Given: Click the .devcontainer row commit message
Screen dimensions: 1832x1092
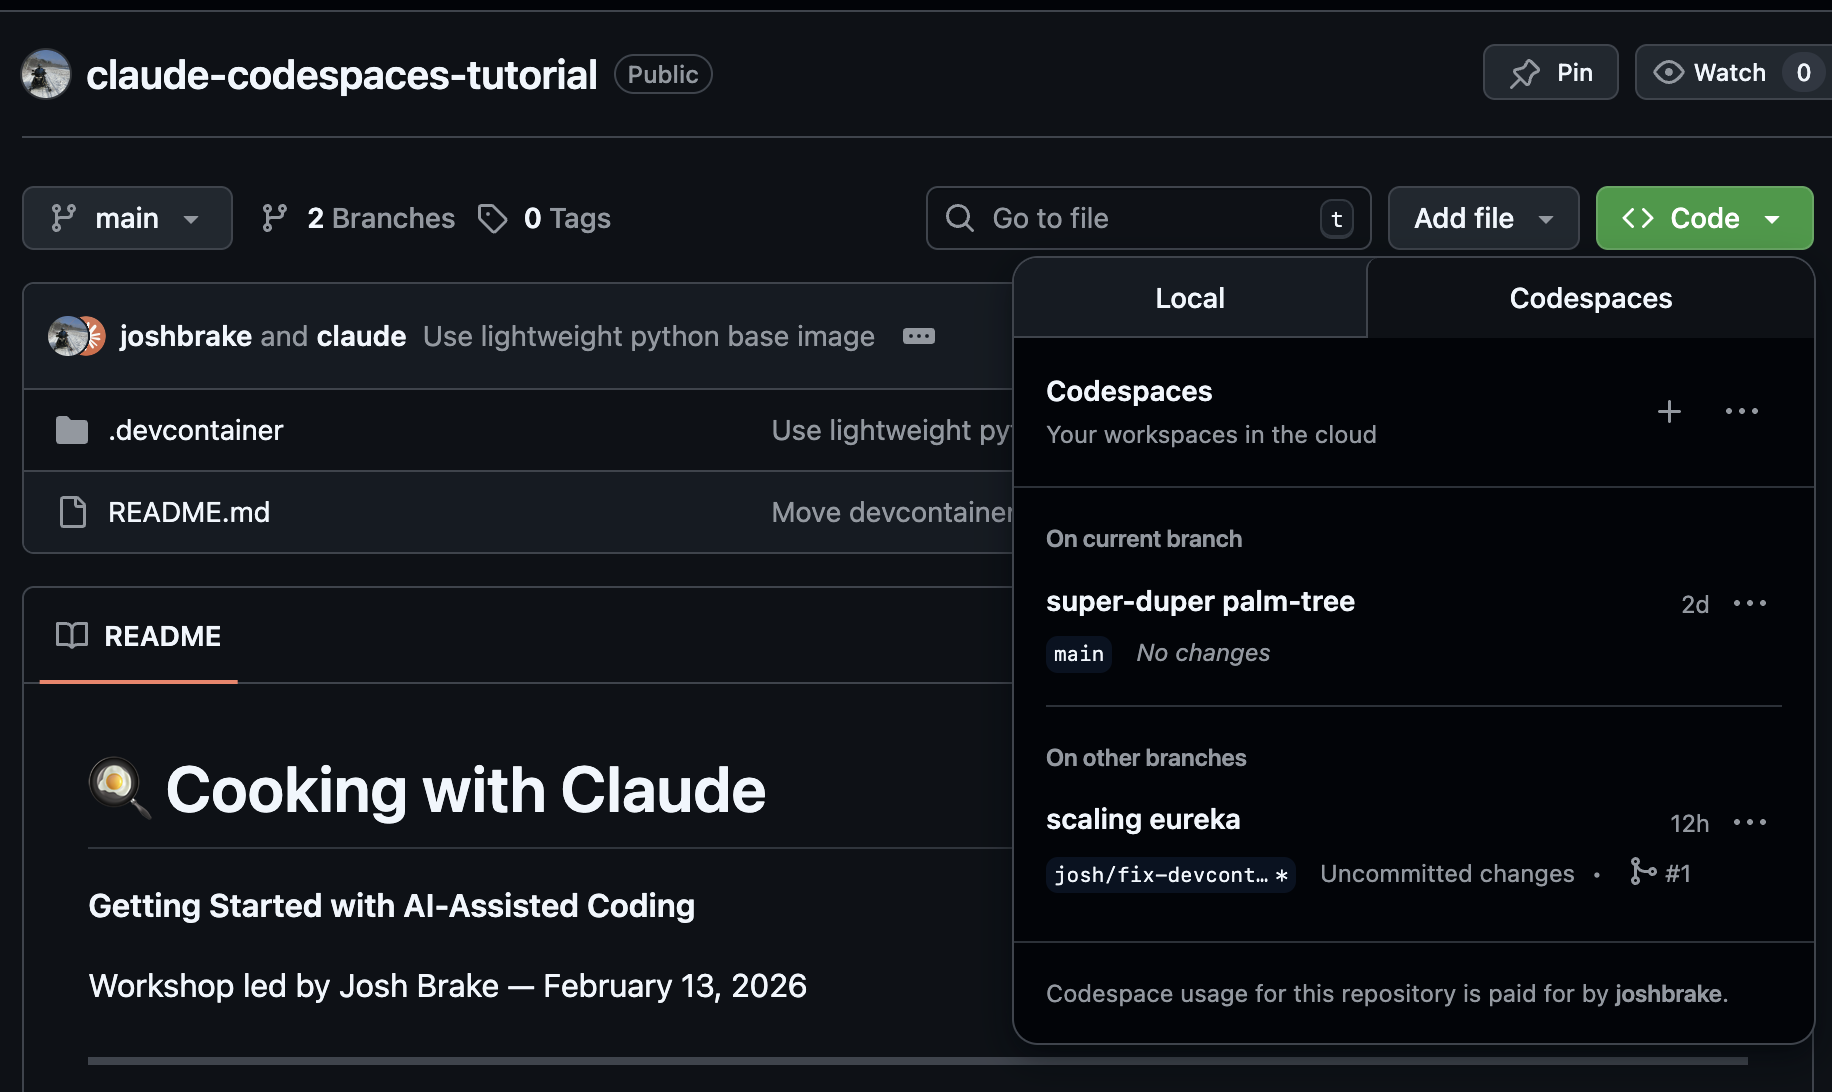Looking at the screenshot, I should (892, 430).
